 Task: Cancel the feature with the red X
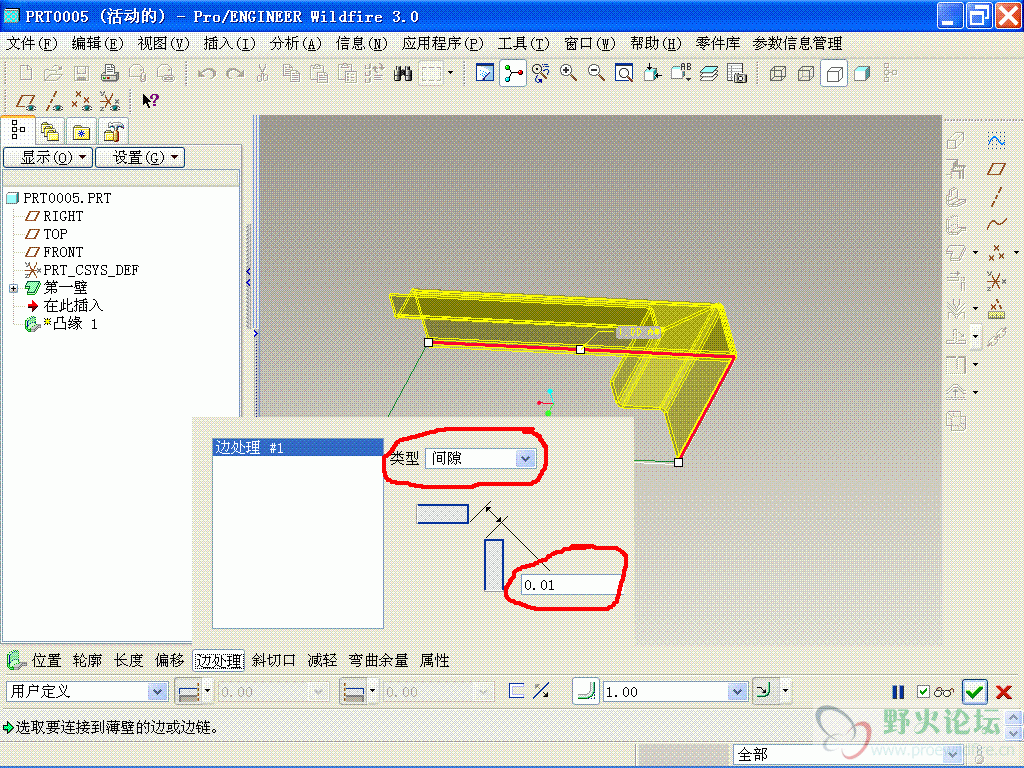pos(1004,692)
